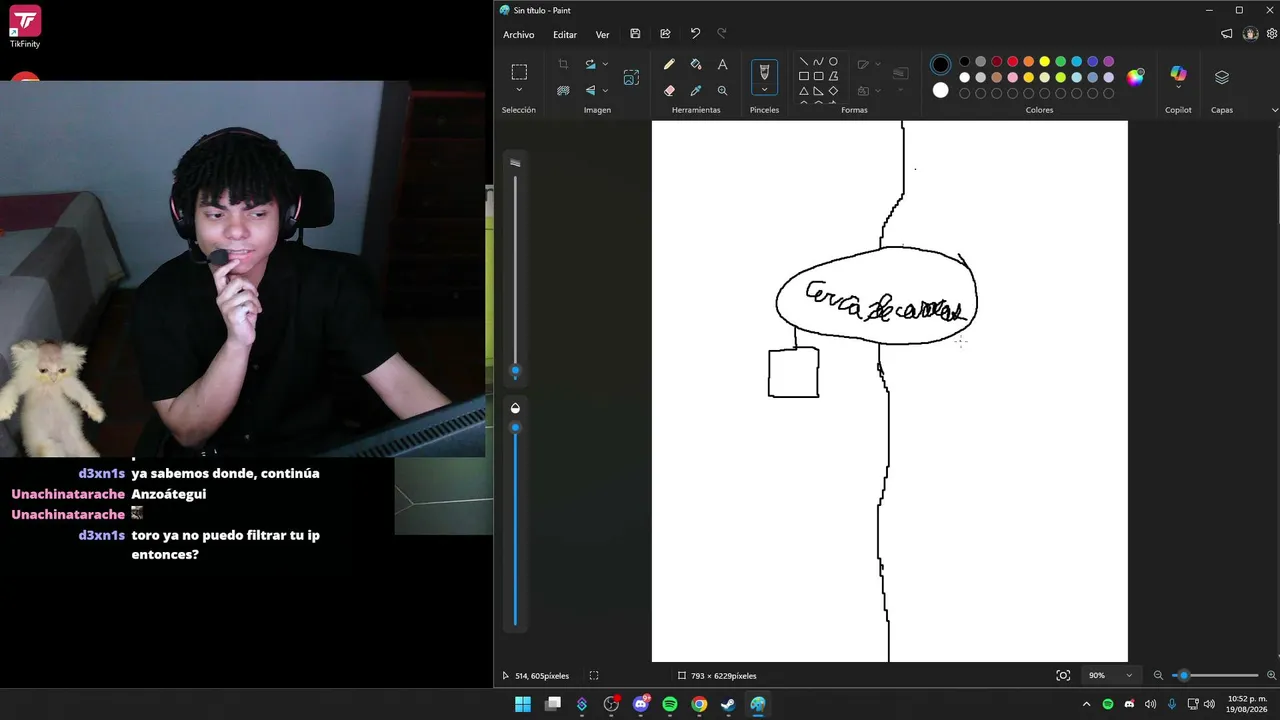Viewport: 1280px width, 720px height.
Task: Pick the red color swatch
Action: 1013,62
